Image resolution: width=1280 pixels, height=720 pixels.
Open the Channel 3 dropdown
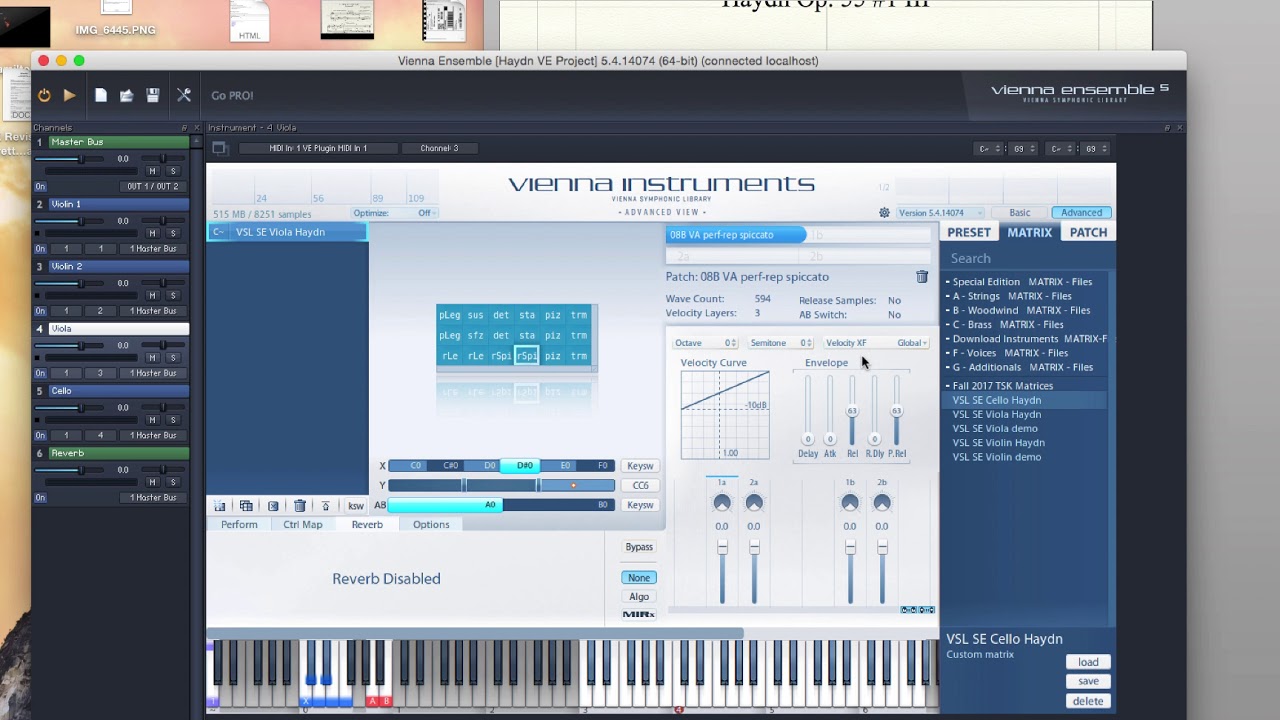[x=439, y=148]
